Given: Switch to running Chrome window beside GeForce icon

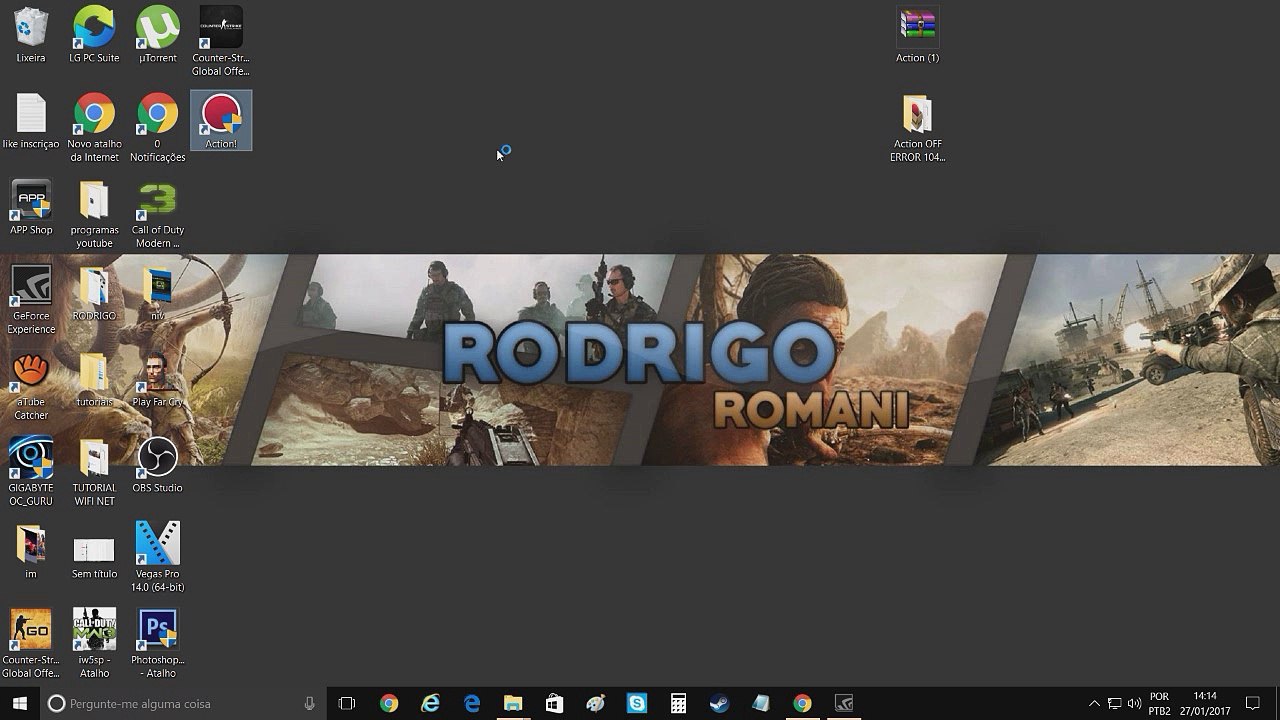Looking at the screenshot, I should [802, 703].
